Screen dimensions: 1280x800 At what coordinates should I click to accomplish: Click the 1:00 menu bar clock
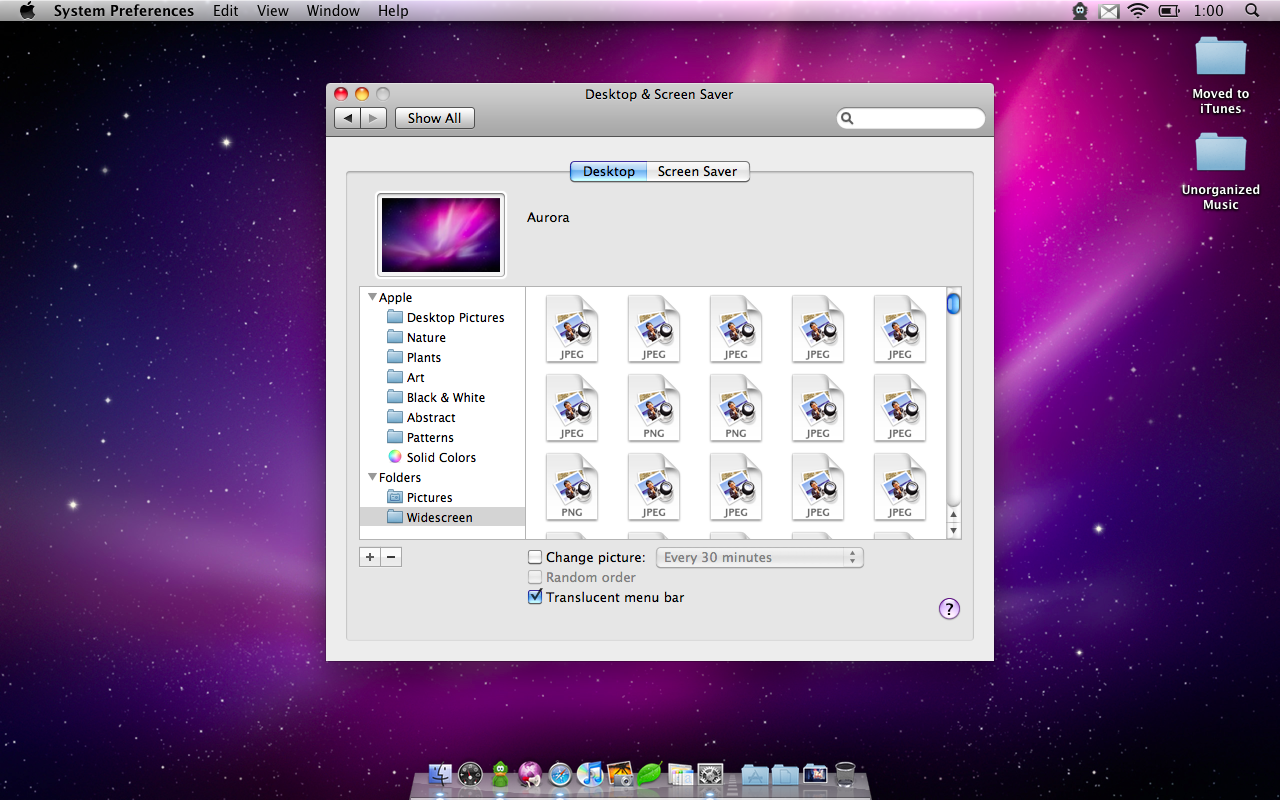[1208, 10]
